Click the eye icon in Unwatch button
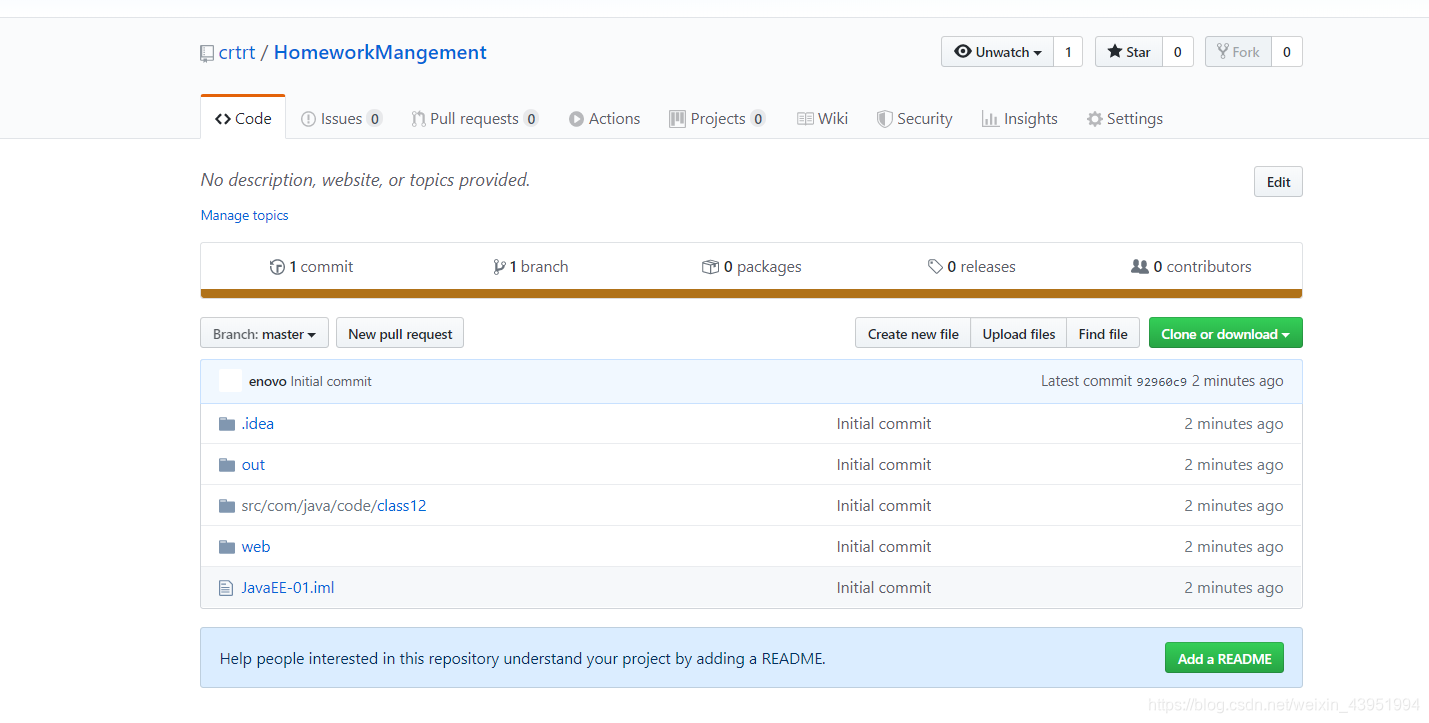This screenshot has width=1429, height=723. point(963,52)
